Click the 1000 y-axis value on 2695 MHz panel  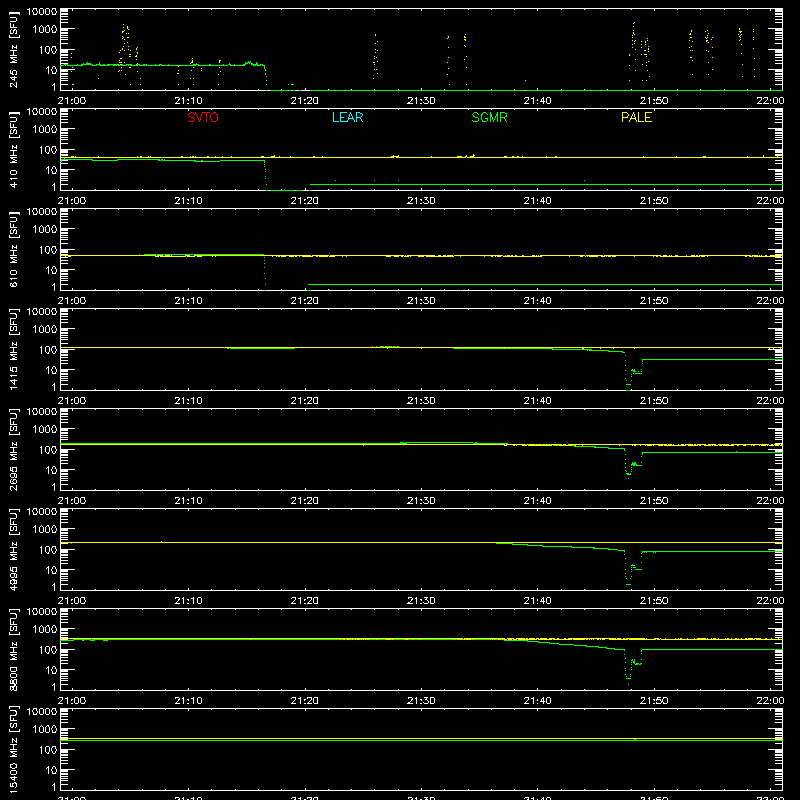pos(45,430)
